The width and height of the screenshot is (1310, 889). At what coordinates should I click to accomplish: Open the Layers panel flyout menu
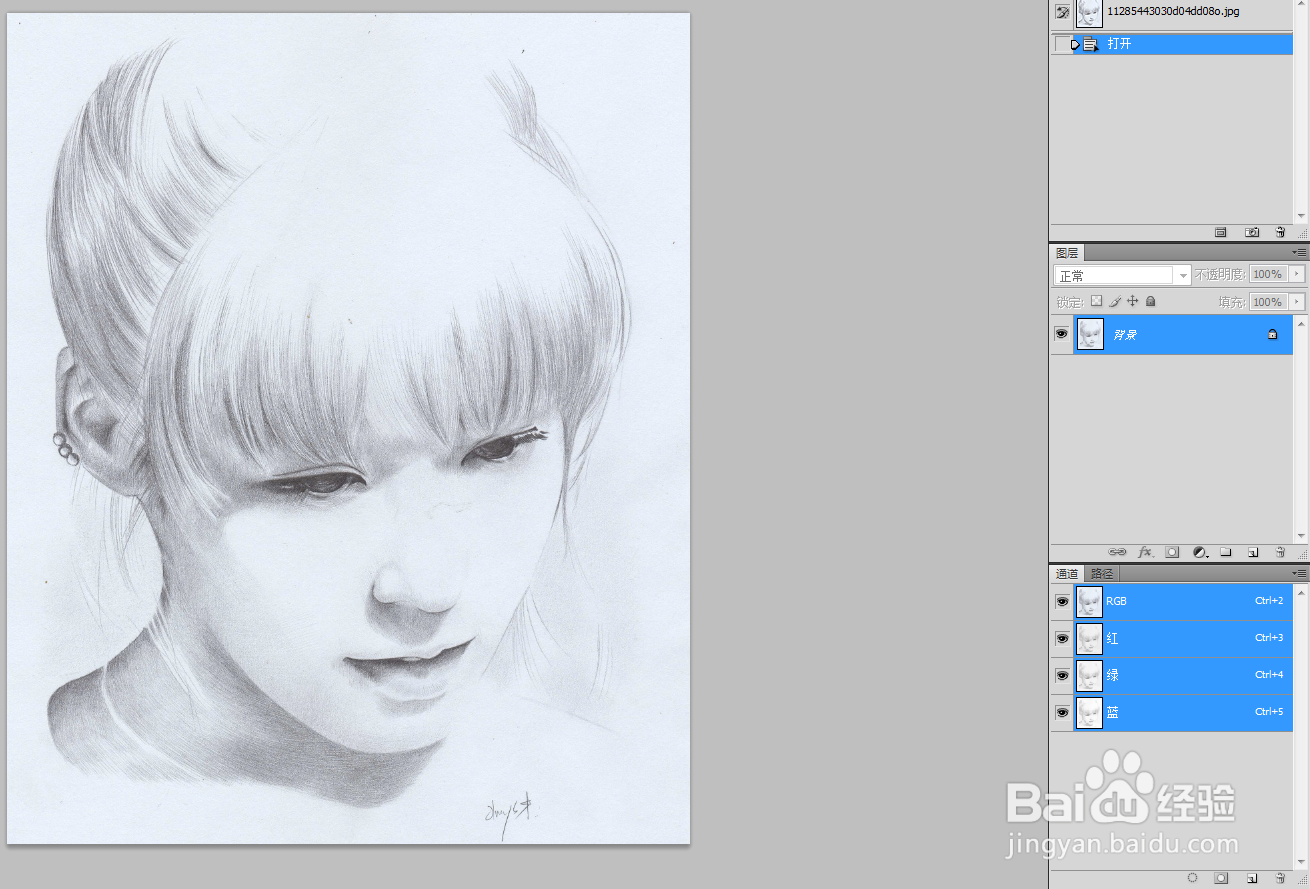pyautogui.click(x=1299, y=253)
